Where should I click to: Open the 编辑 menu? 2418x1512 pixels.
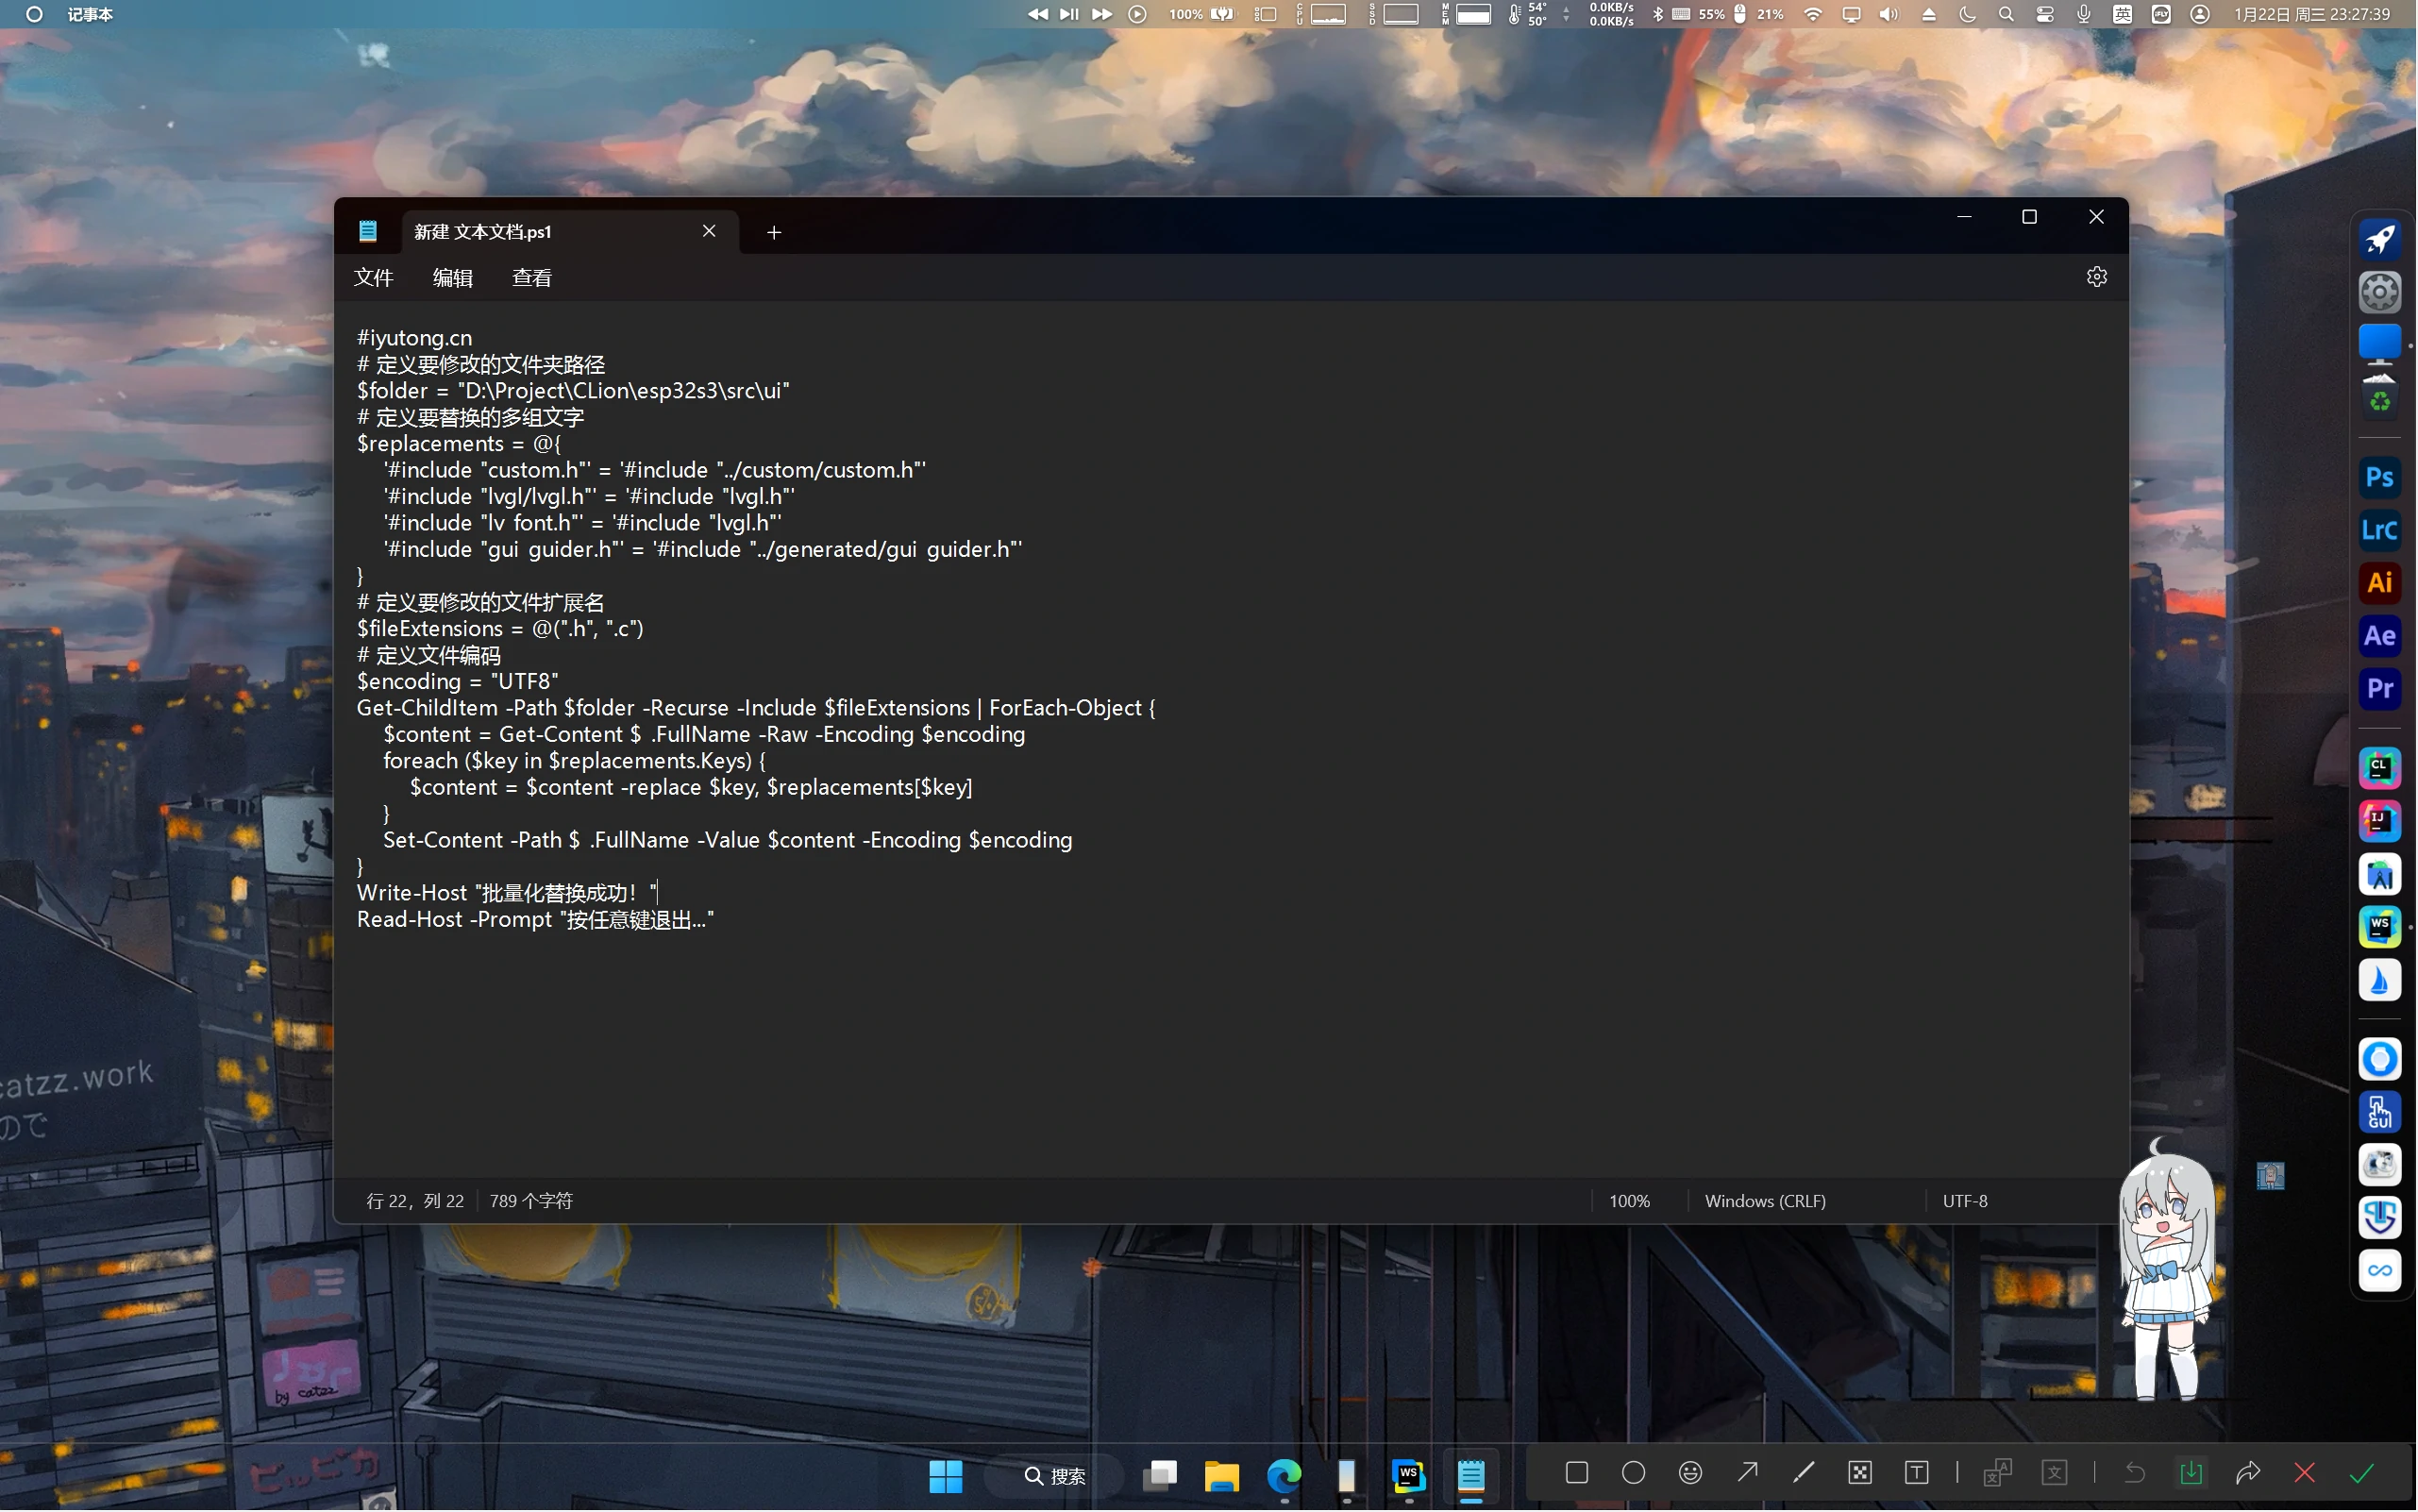tap(452, 278)
